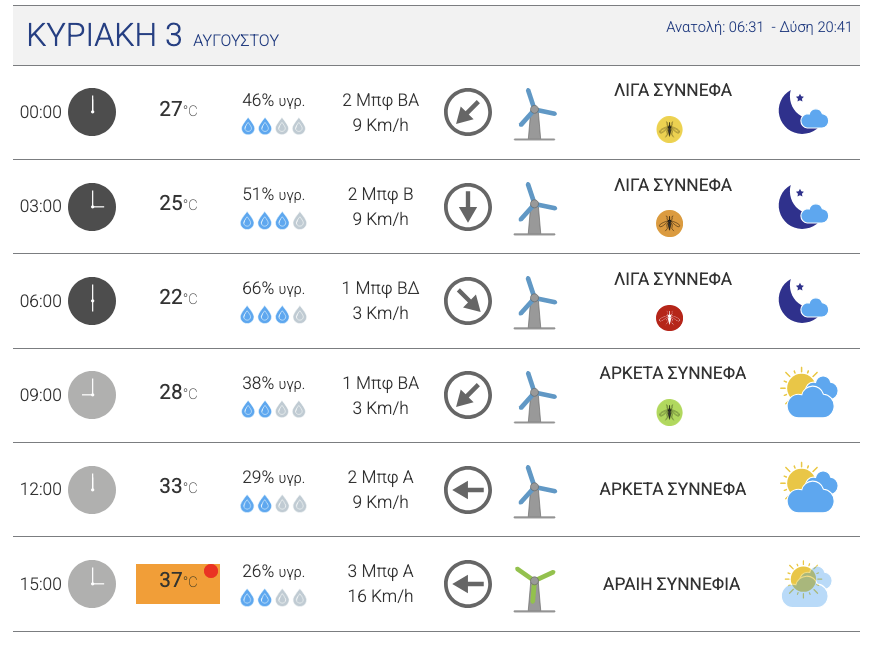
Task: Click the grey clock icon at 09:00
Action: pyautogui.click(x=91, y=394)
